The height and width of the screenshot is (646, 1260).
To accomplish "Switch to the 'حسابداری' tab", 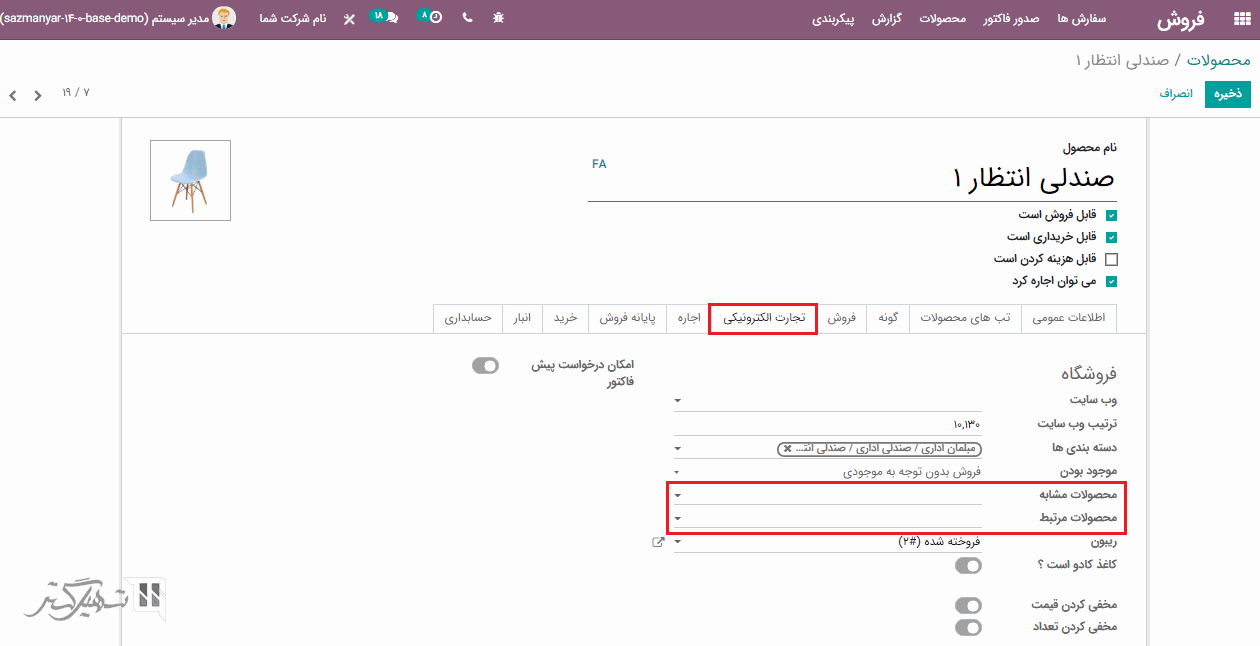I will tap(468, 318).
